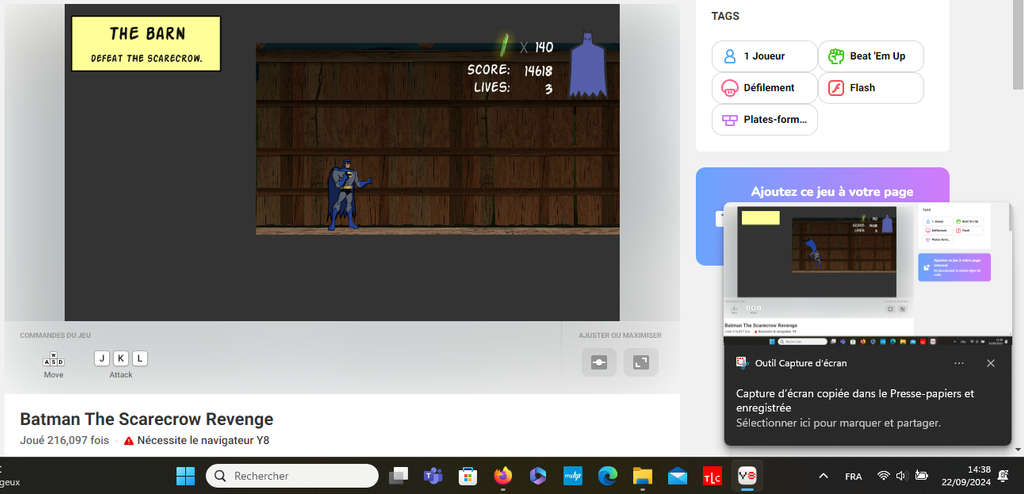Open Microsoft Edge from taskbar
The image size is (1024, 494).
(x=607, y=476)
